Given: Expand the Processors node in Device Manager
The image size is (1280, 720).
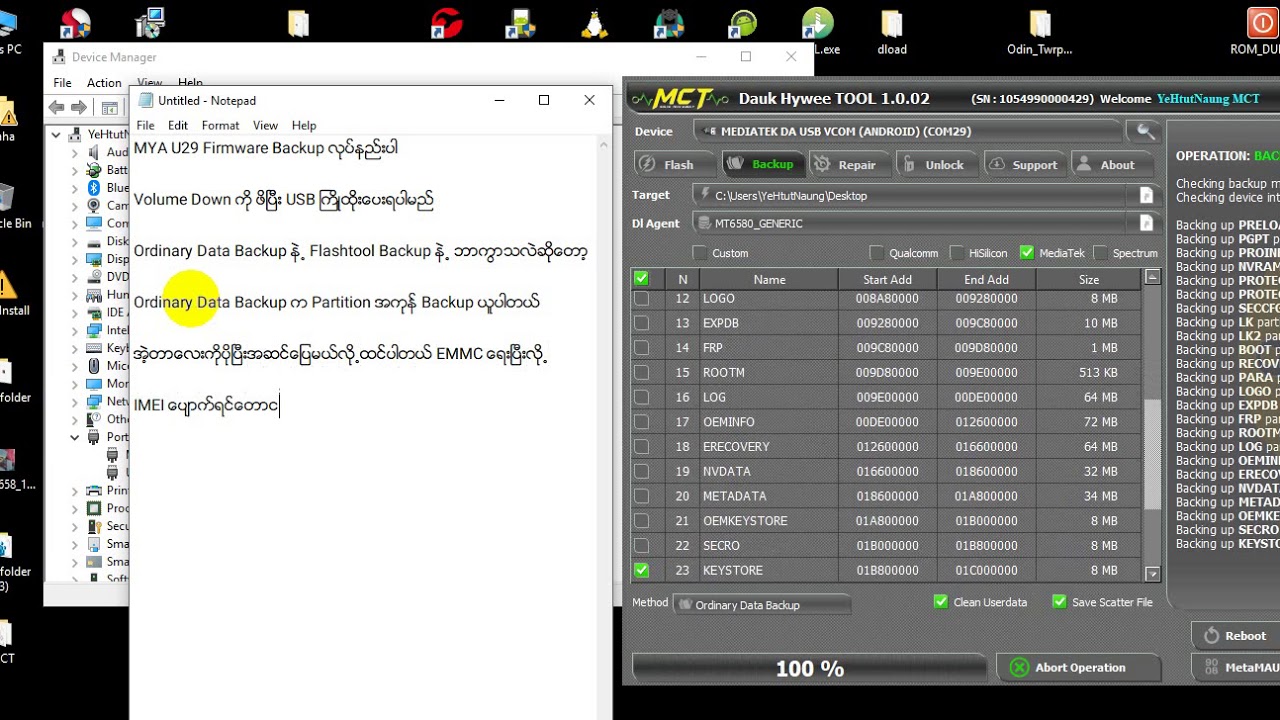Looking at the screenshot, I should 75,508.
